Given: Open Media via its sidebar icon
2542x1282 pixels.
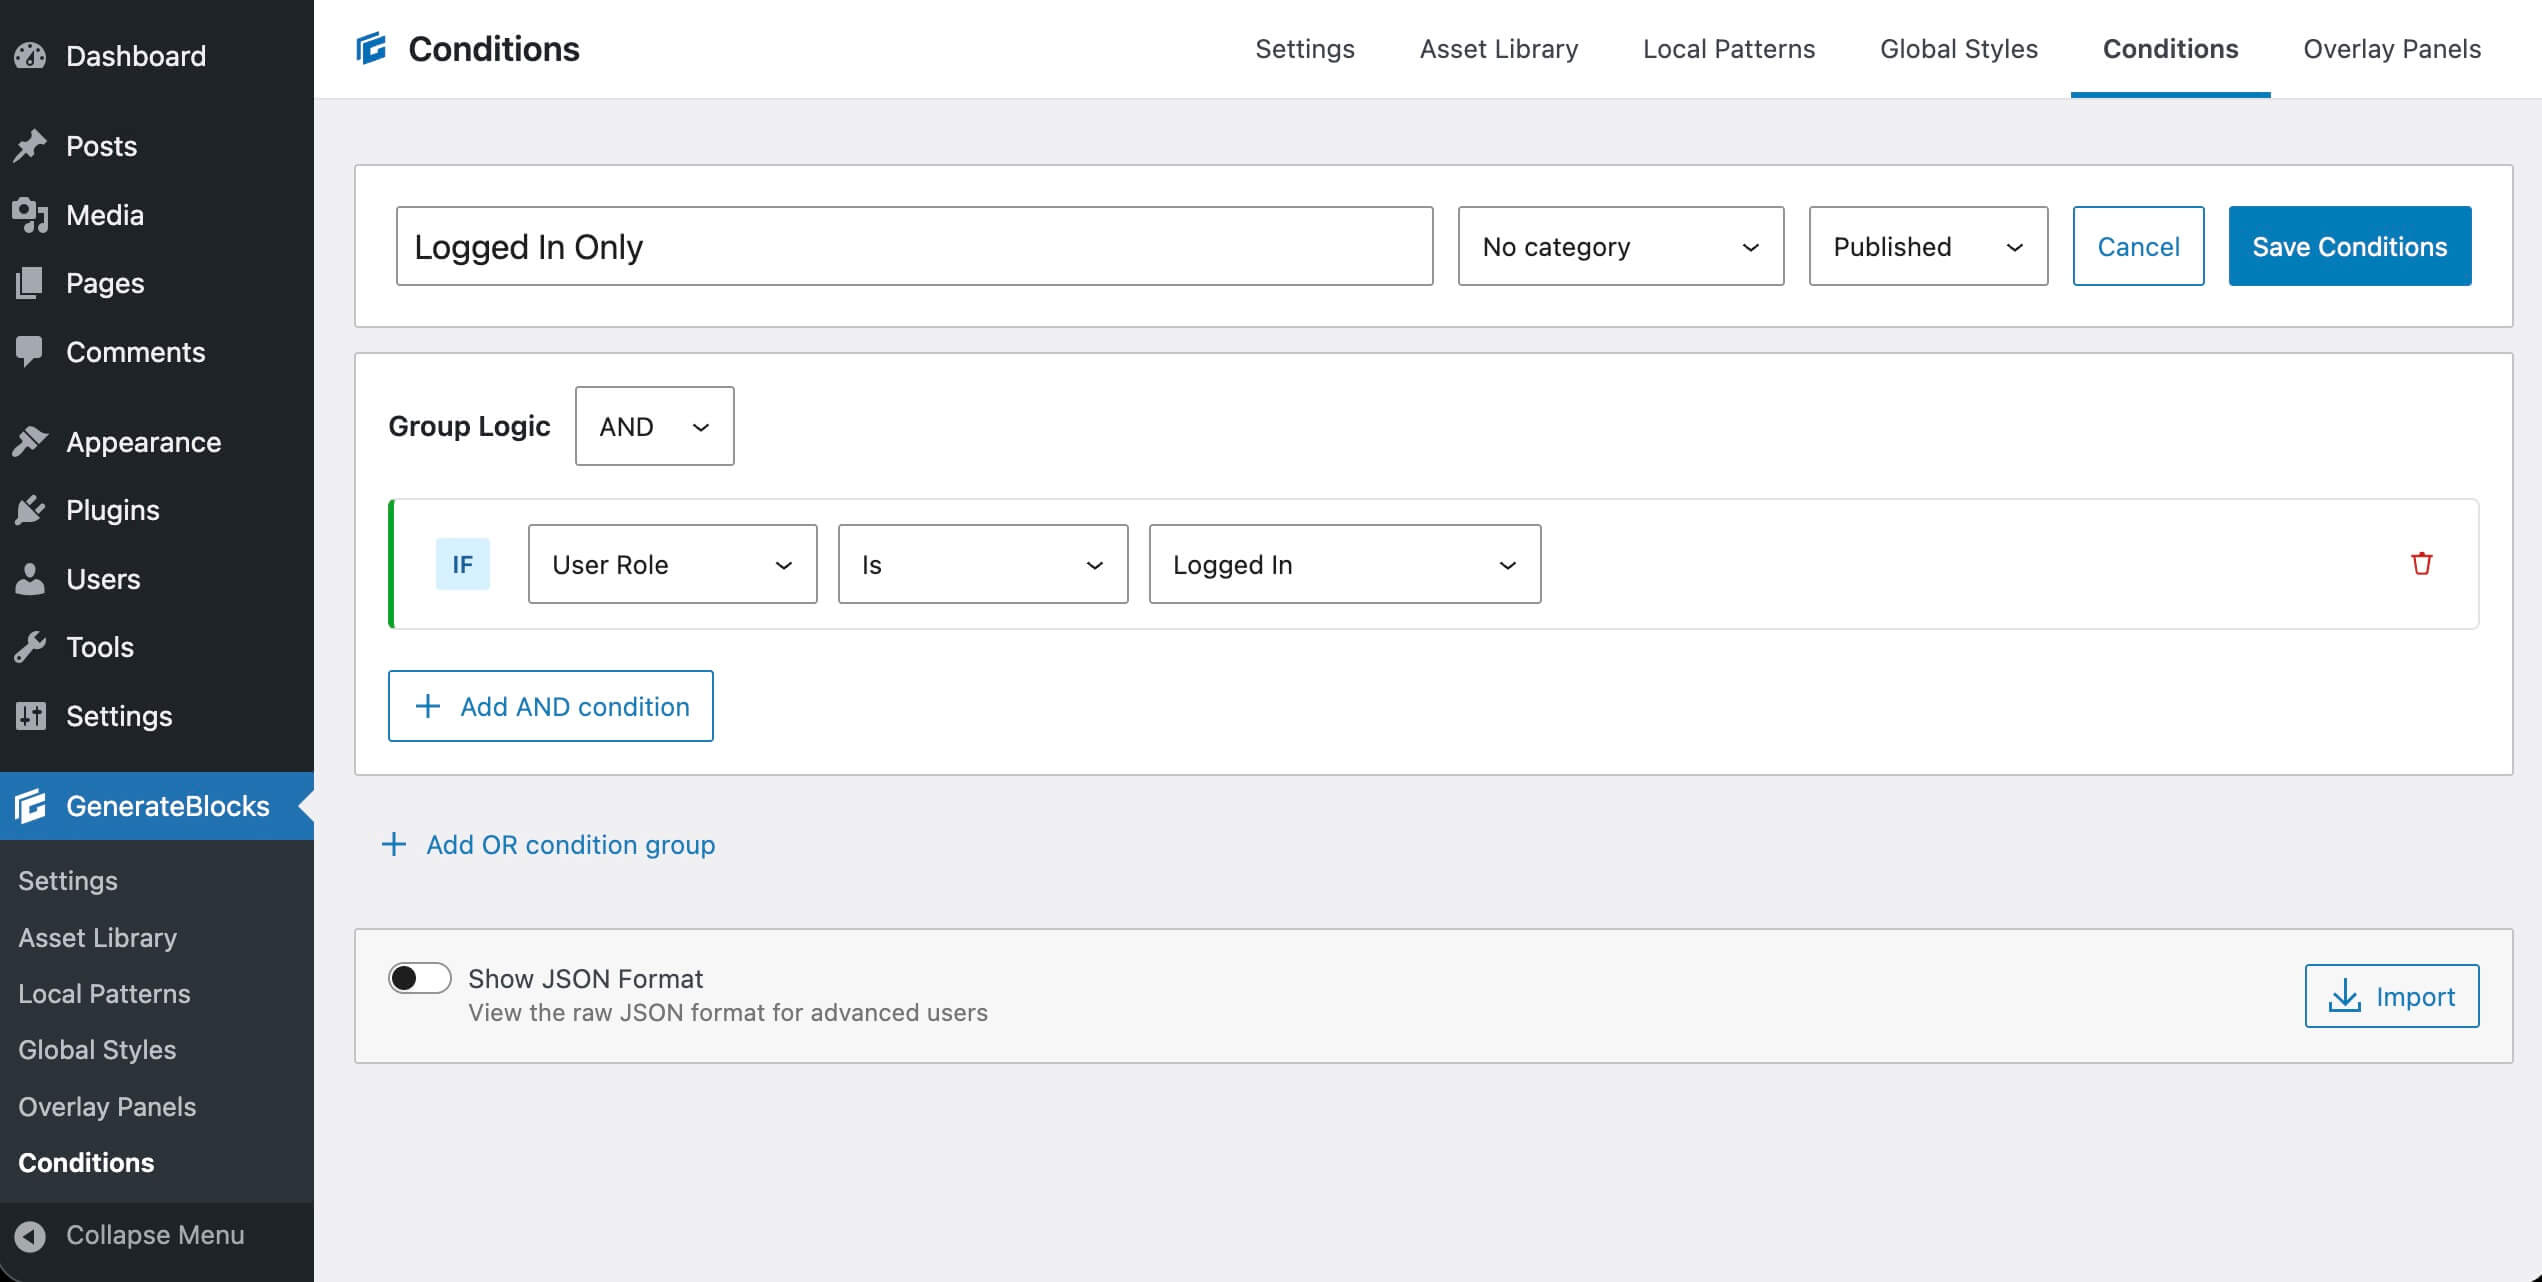Looking at the screenshot, I should (30, 215).
